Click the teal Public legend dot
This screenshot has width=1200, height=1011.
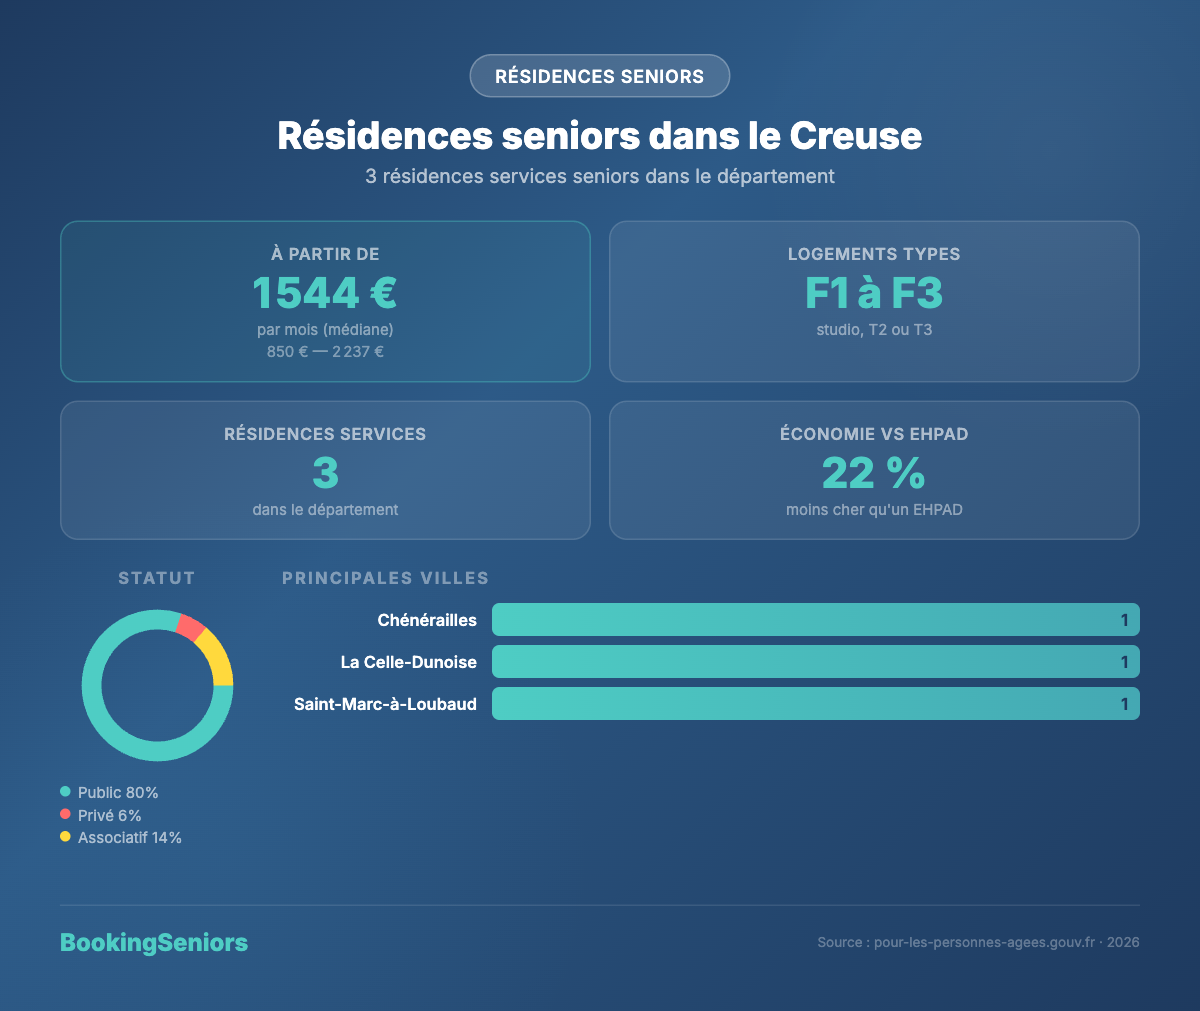pyautogui.click(x=66, y=792)
